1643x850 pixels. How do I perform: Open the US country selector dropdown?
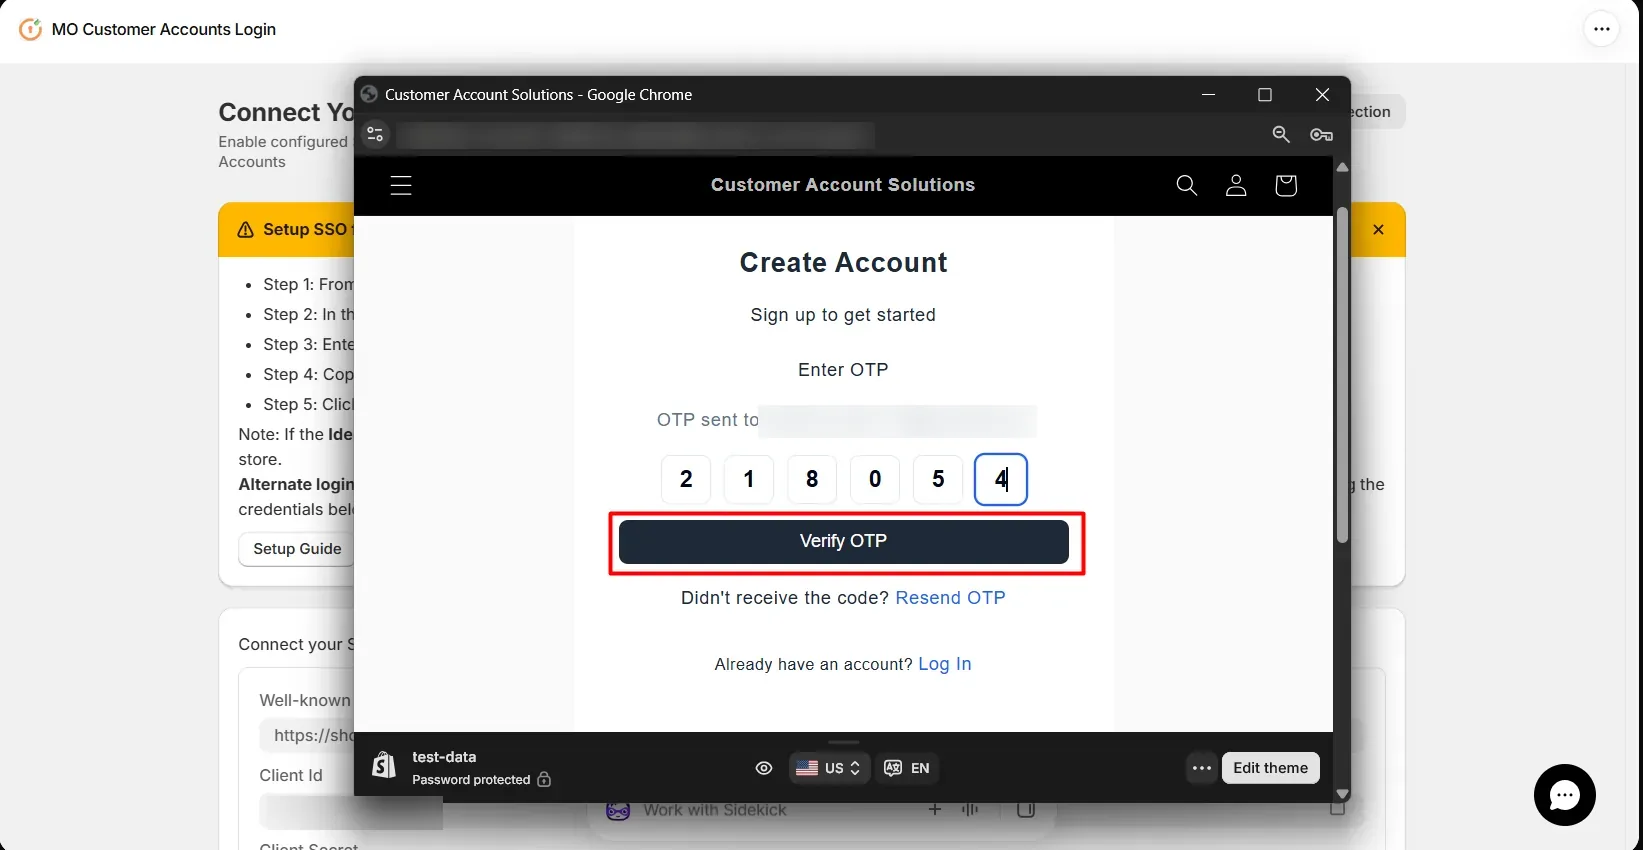[x=830, y=768]
